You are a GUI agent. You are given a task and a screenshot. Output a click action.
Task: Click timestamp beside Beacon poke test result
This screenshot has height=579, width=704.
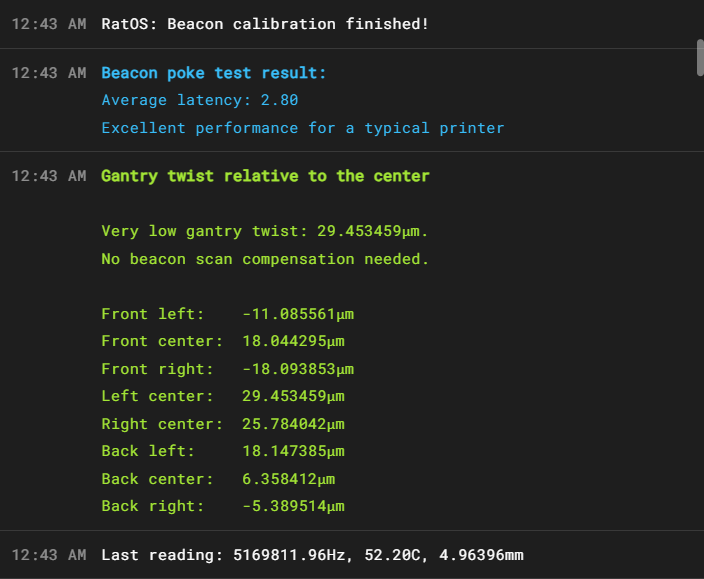click(49, 73)
